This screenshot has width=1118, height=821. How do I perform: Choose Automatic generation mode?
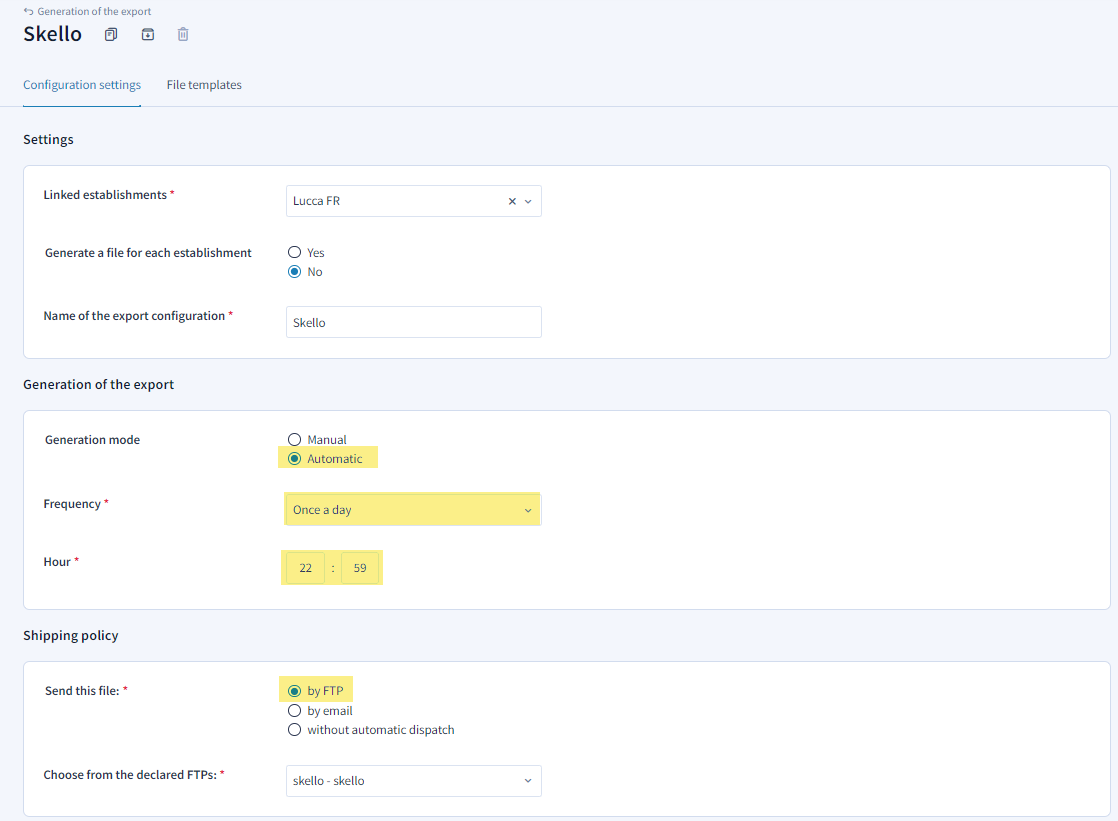point(294,459)
